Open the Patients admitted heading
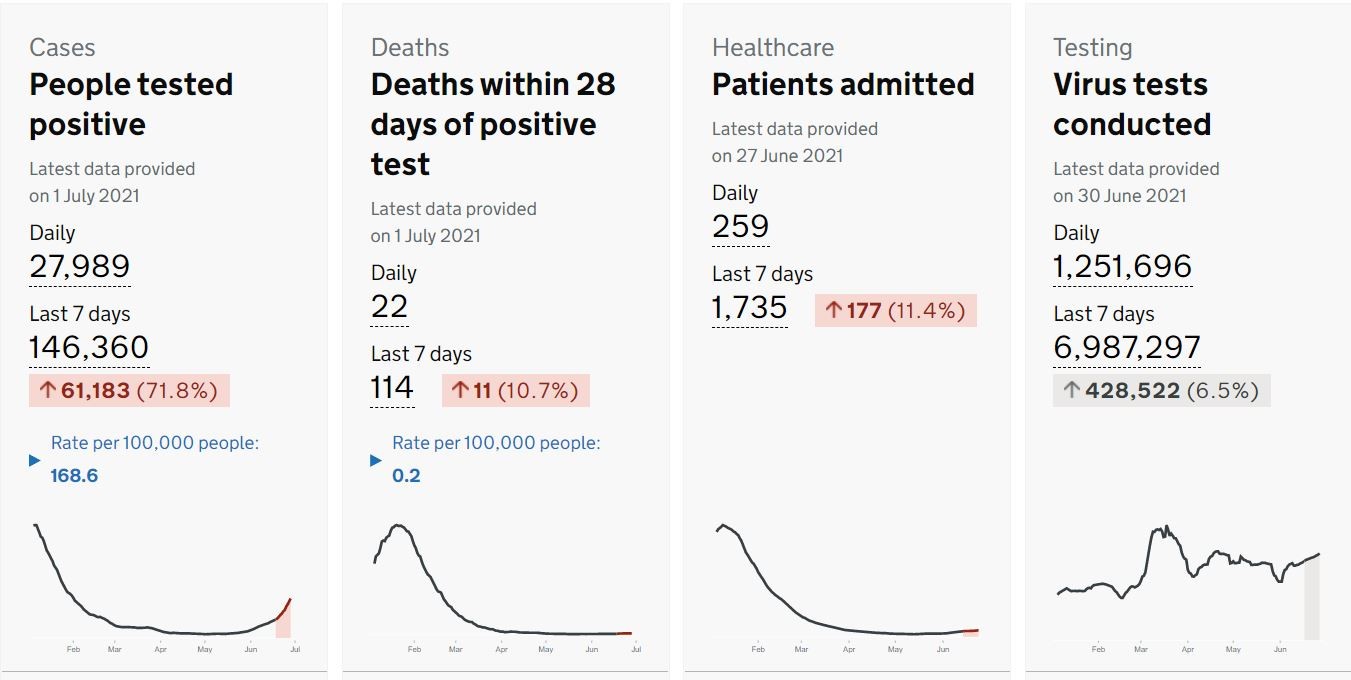This screenshot has width=1351, height=680. pyautogui.click(x=843, y=84)
